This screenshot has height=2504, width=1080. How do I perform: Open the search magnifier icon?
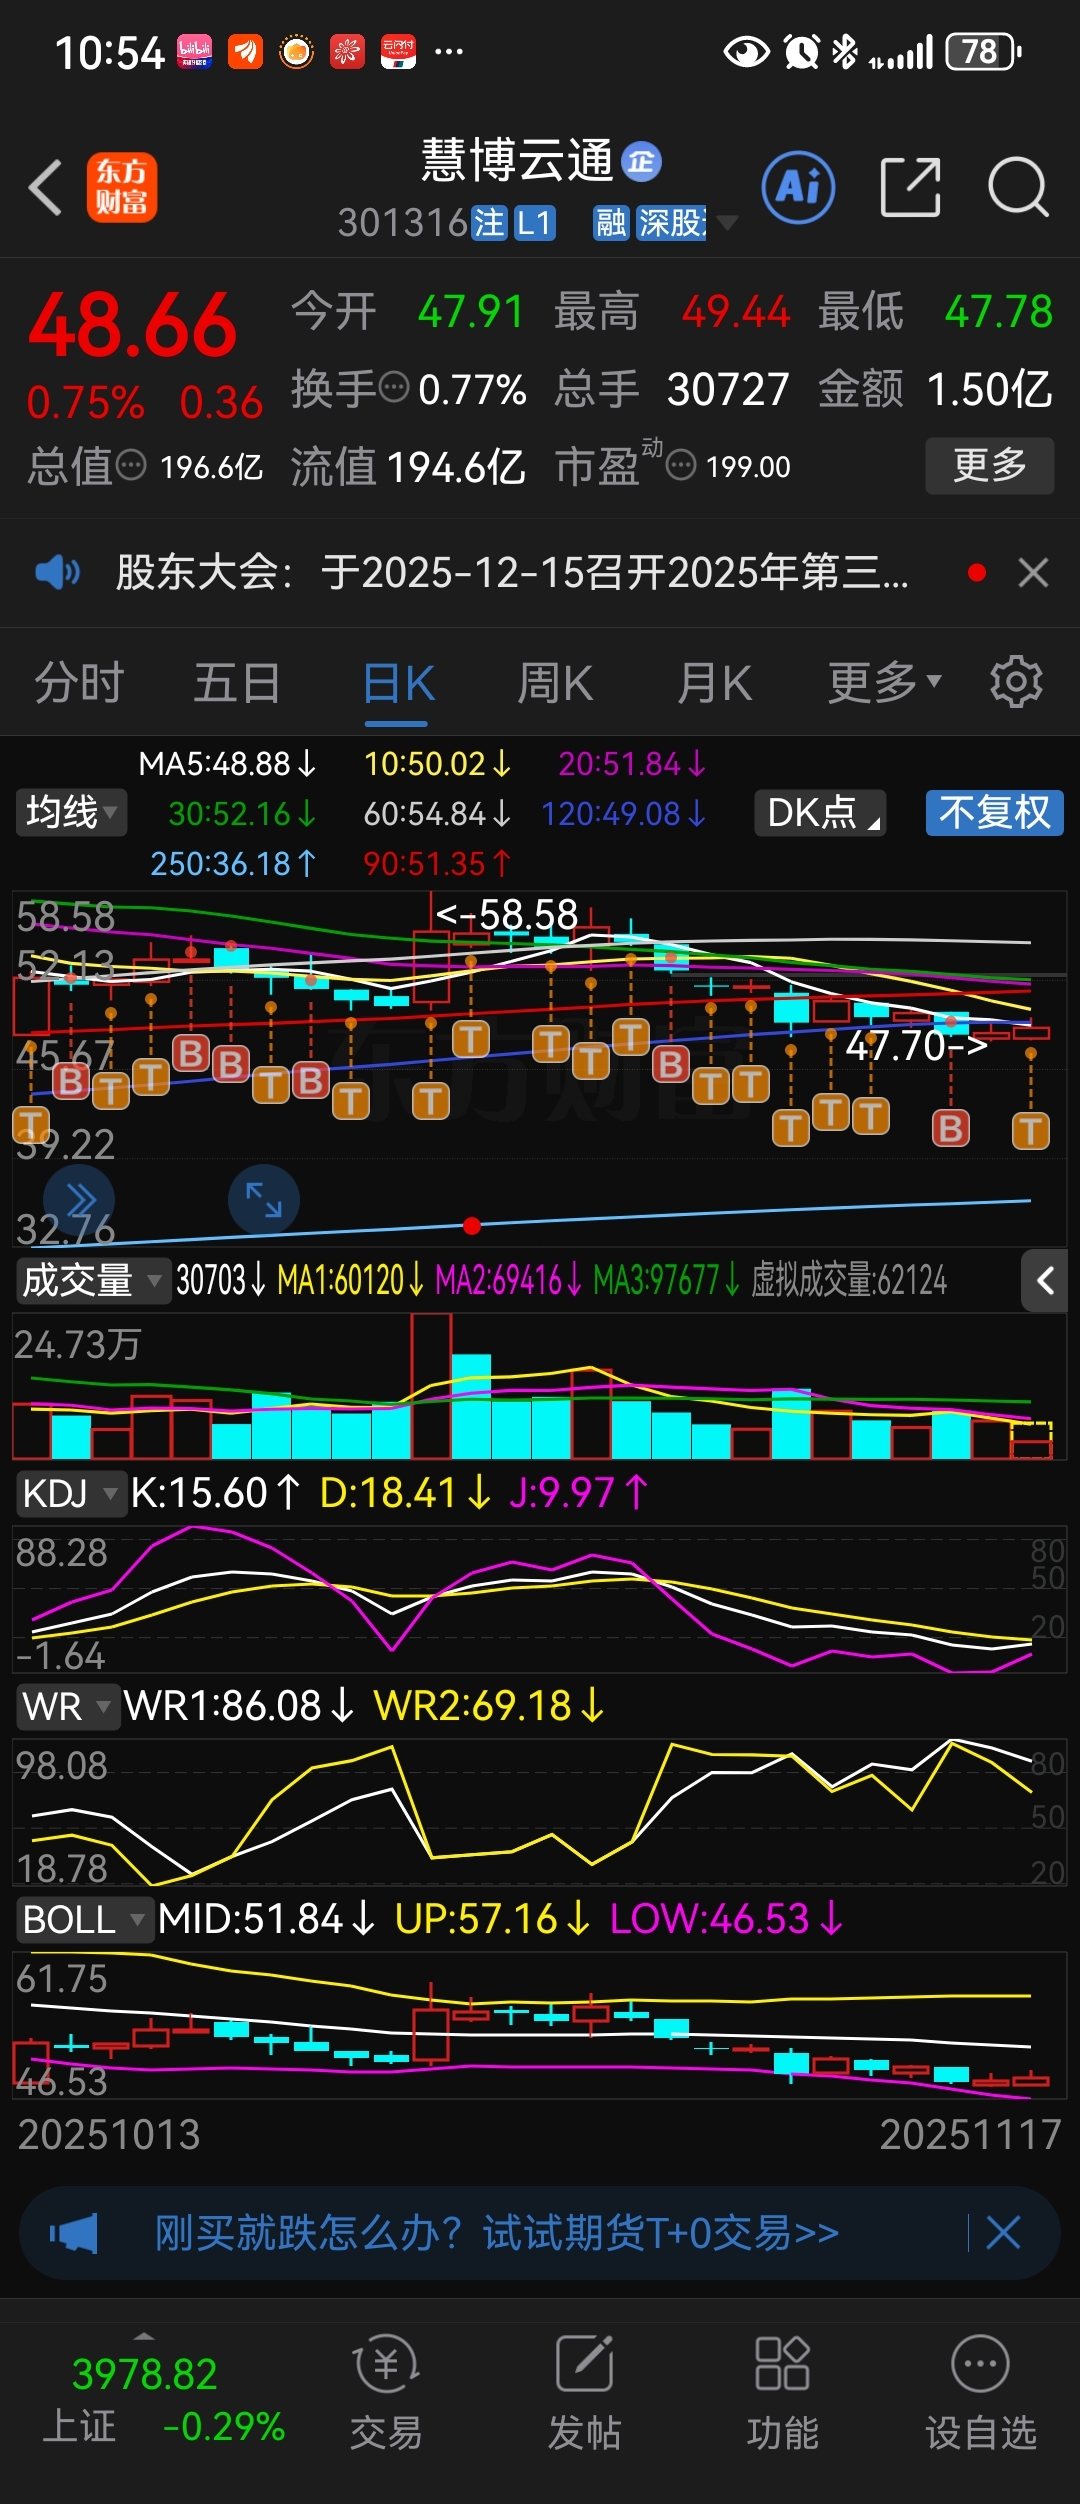(1018, 187)
